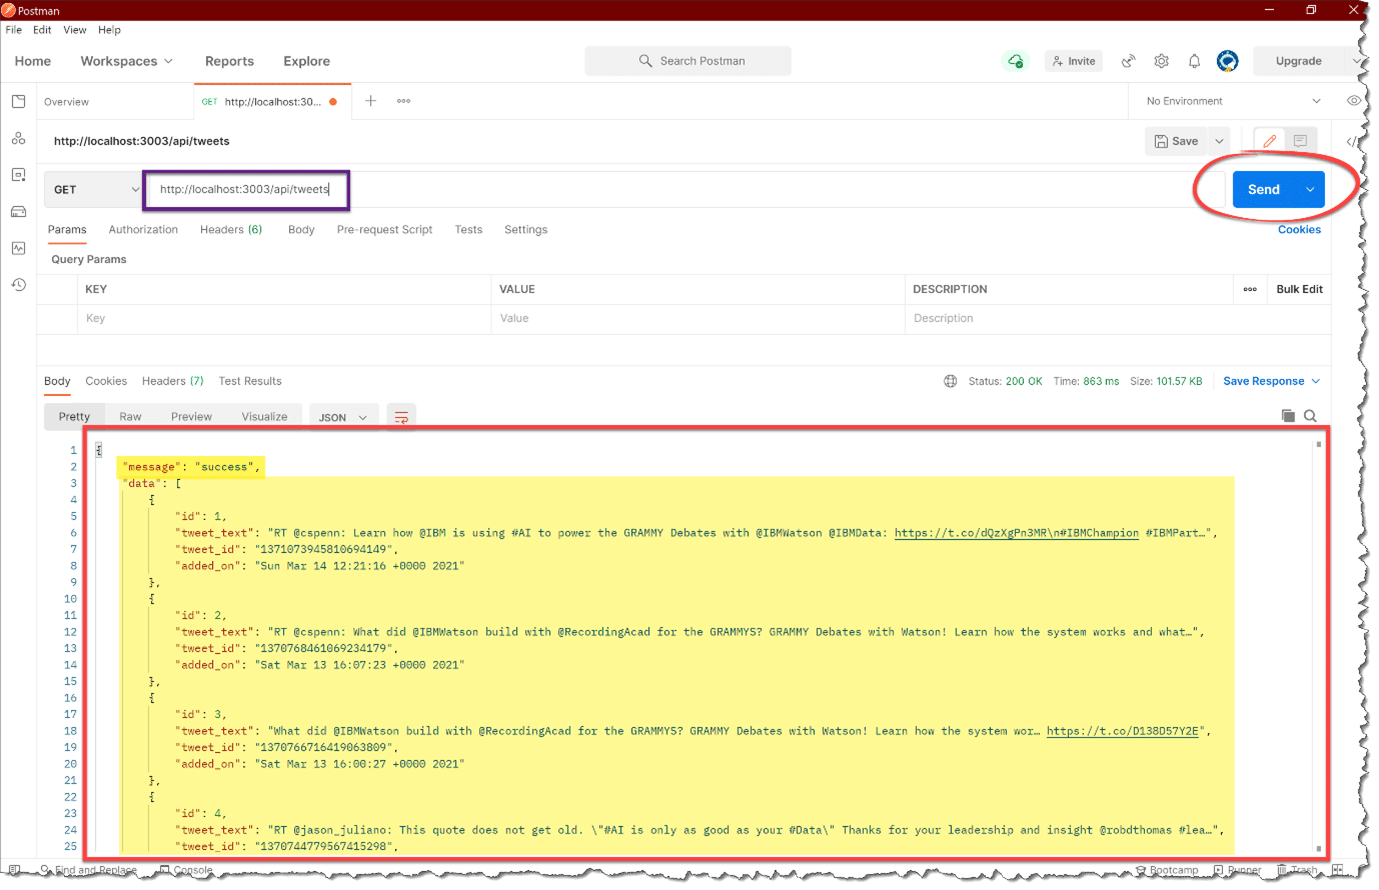The width and height of the screenshot is (1379, 890).
Task: Open the No Environment dropdown
Action: (1233, 101)
